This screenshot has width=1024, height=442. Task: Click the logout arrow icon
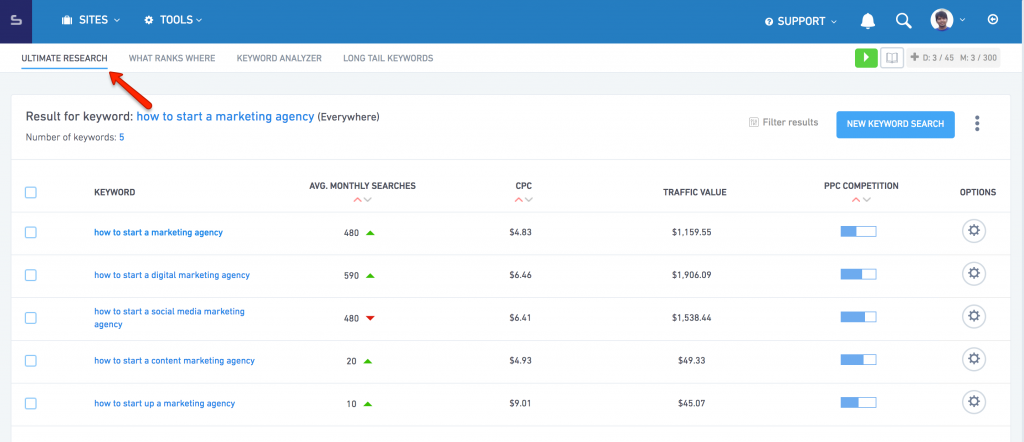(993, 20)
